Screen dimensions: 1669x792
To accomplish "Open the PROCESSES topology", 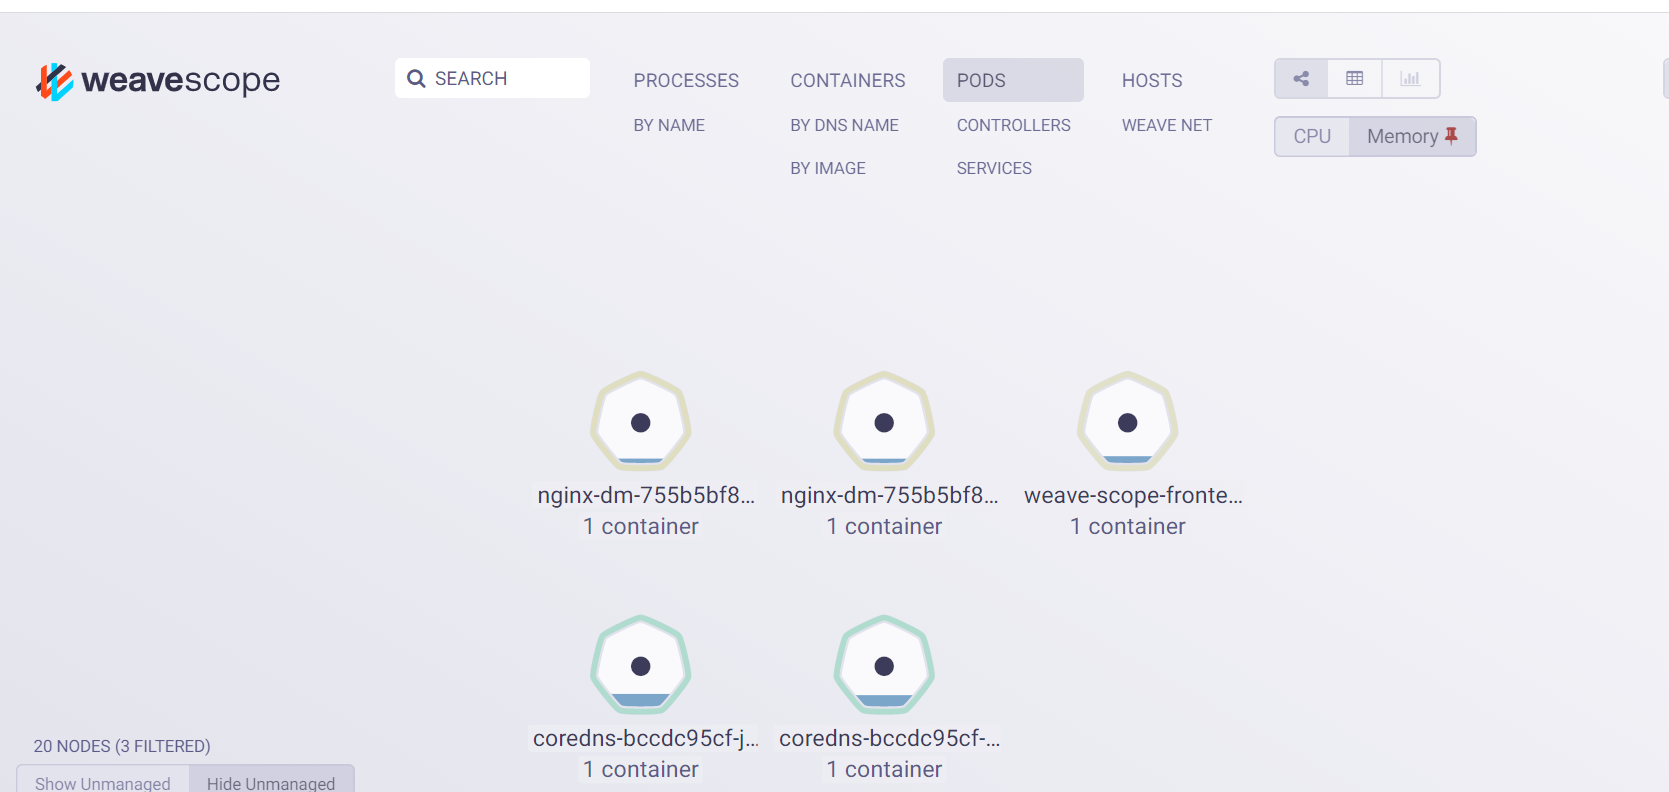I will pos(686,80).
